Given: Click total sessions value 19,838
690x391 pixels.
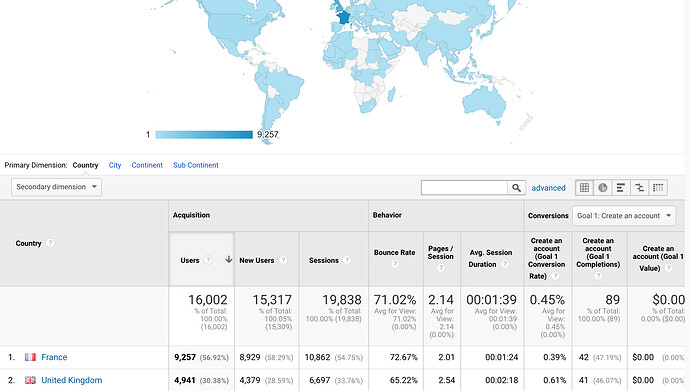Looking at the screenshot, I should point(342,300).
